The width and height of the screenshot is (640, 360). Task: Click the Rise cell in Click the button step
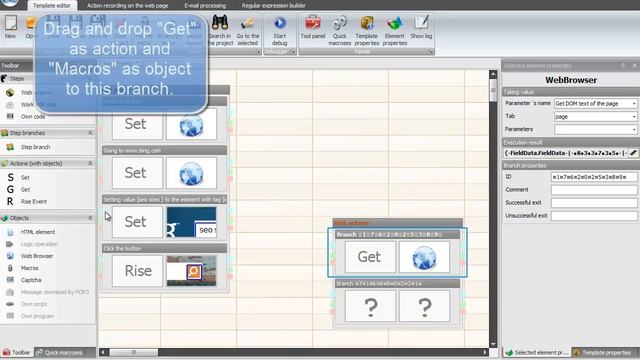(x=137, y=271)
